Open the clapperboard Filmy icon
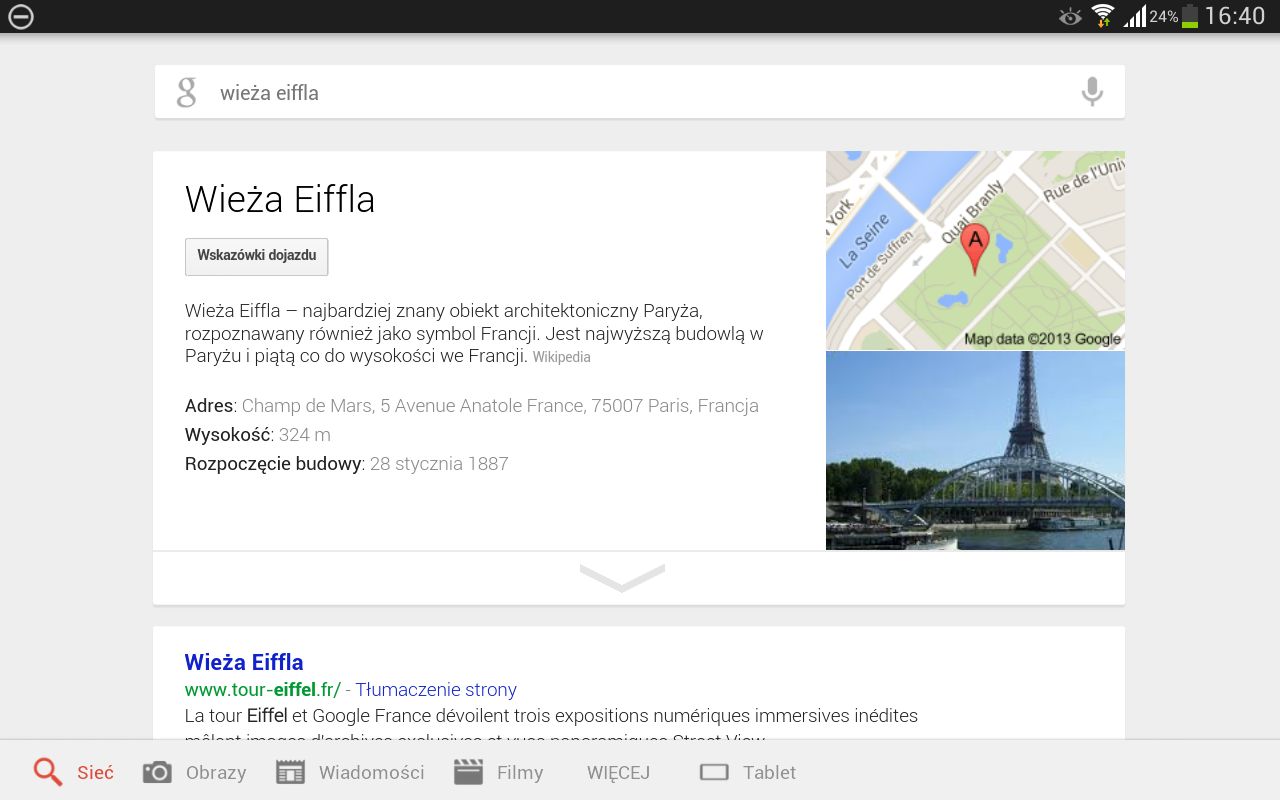The height and width of the screenshot is (800, 1280). pos(468,772)
